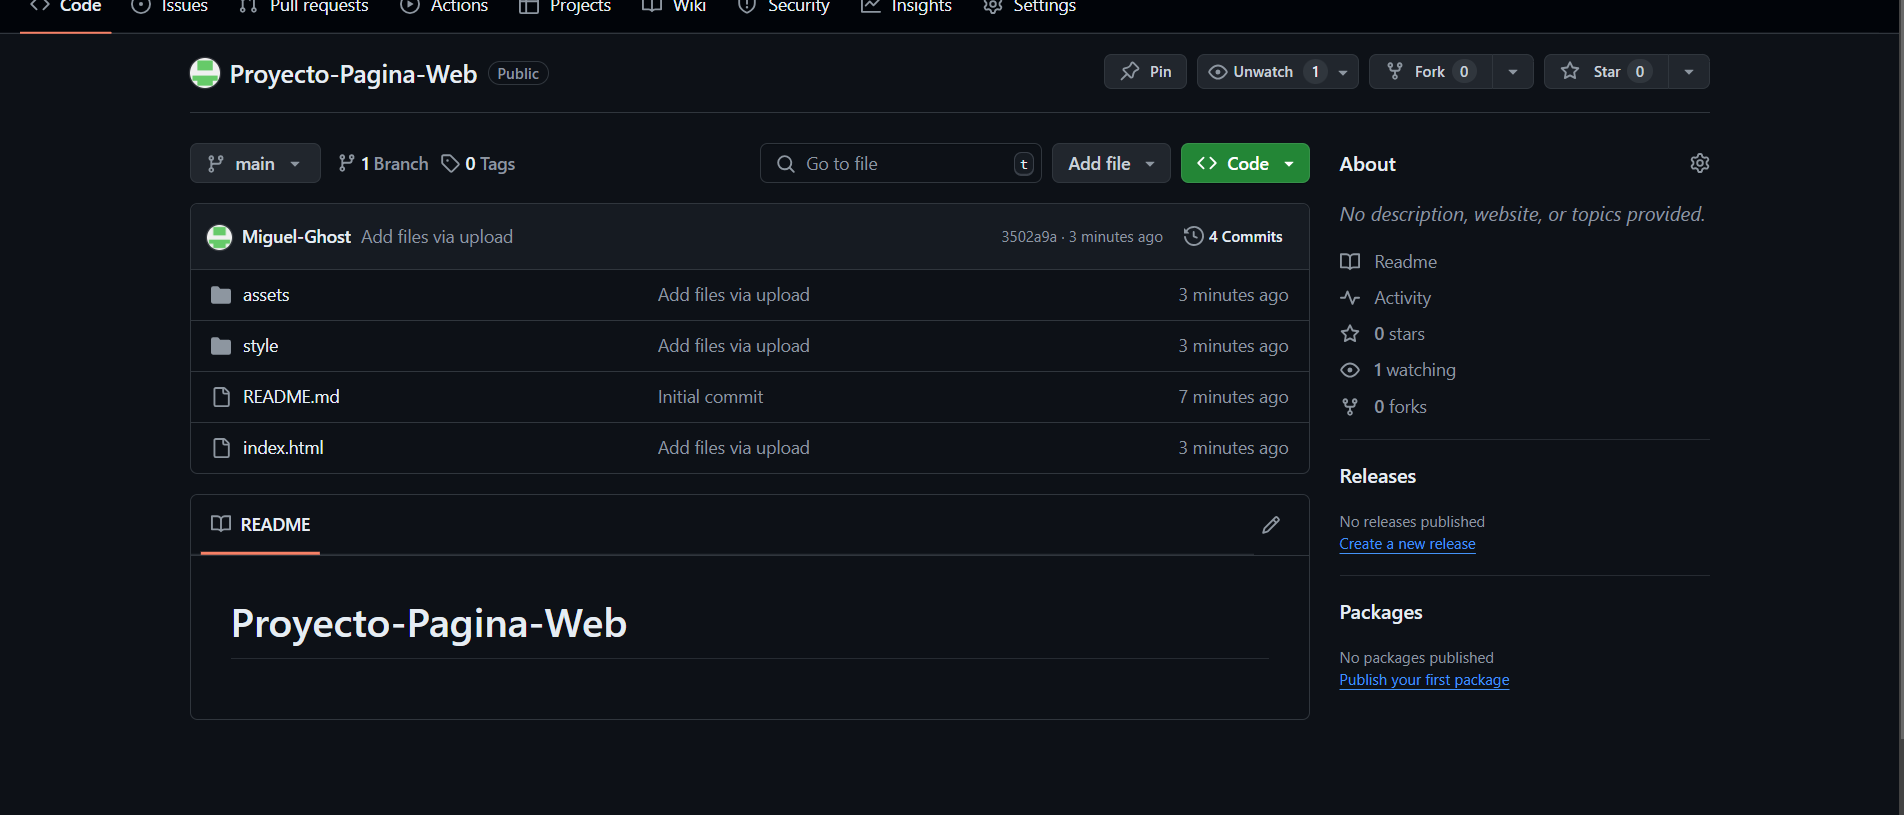This screenshot has width=1904, height=815.
Task: Edit README with the pencil icon
Action: 1271,525
